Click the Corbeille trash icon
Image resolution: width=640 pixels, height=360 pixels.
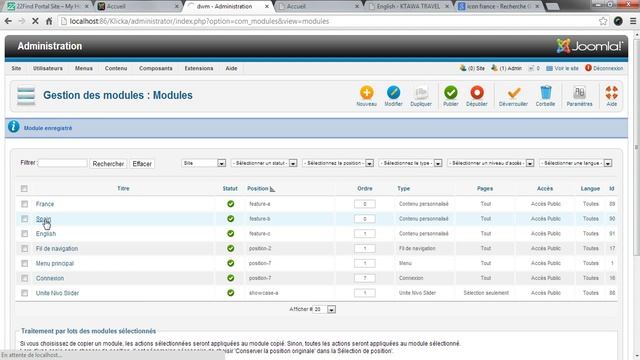pyautogui.click(x=545, y=93)
